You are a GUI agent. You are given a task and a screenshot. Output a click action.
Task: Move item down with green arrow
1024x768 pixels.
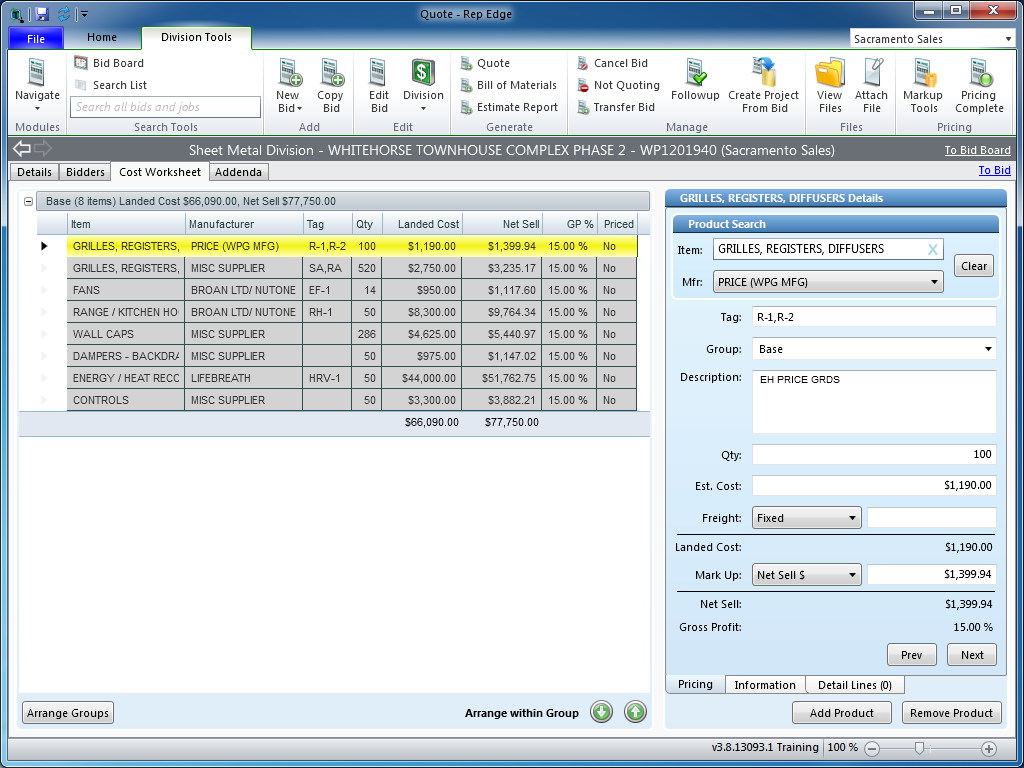tap(601, 713)
